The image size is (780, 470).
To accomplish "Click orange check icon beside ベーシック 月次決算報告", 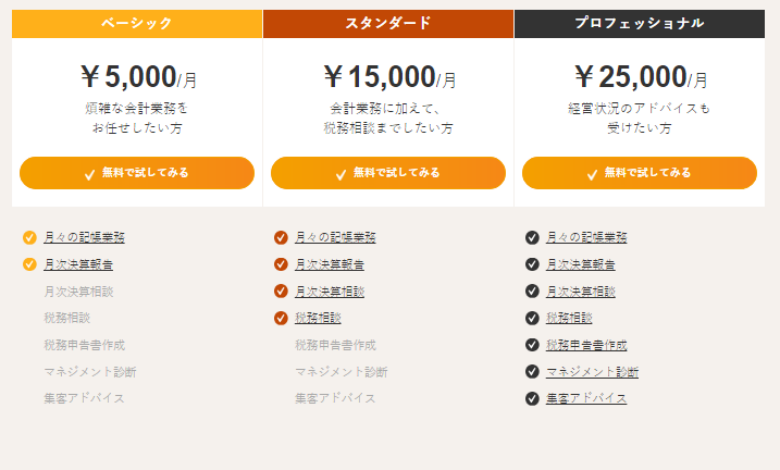I will click(30, 264).
